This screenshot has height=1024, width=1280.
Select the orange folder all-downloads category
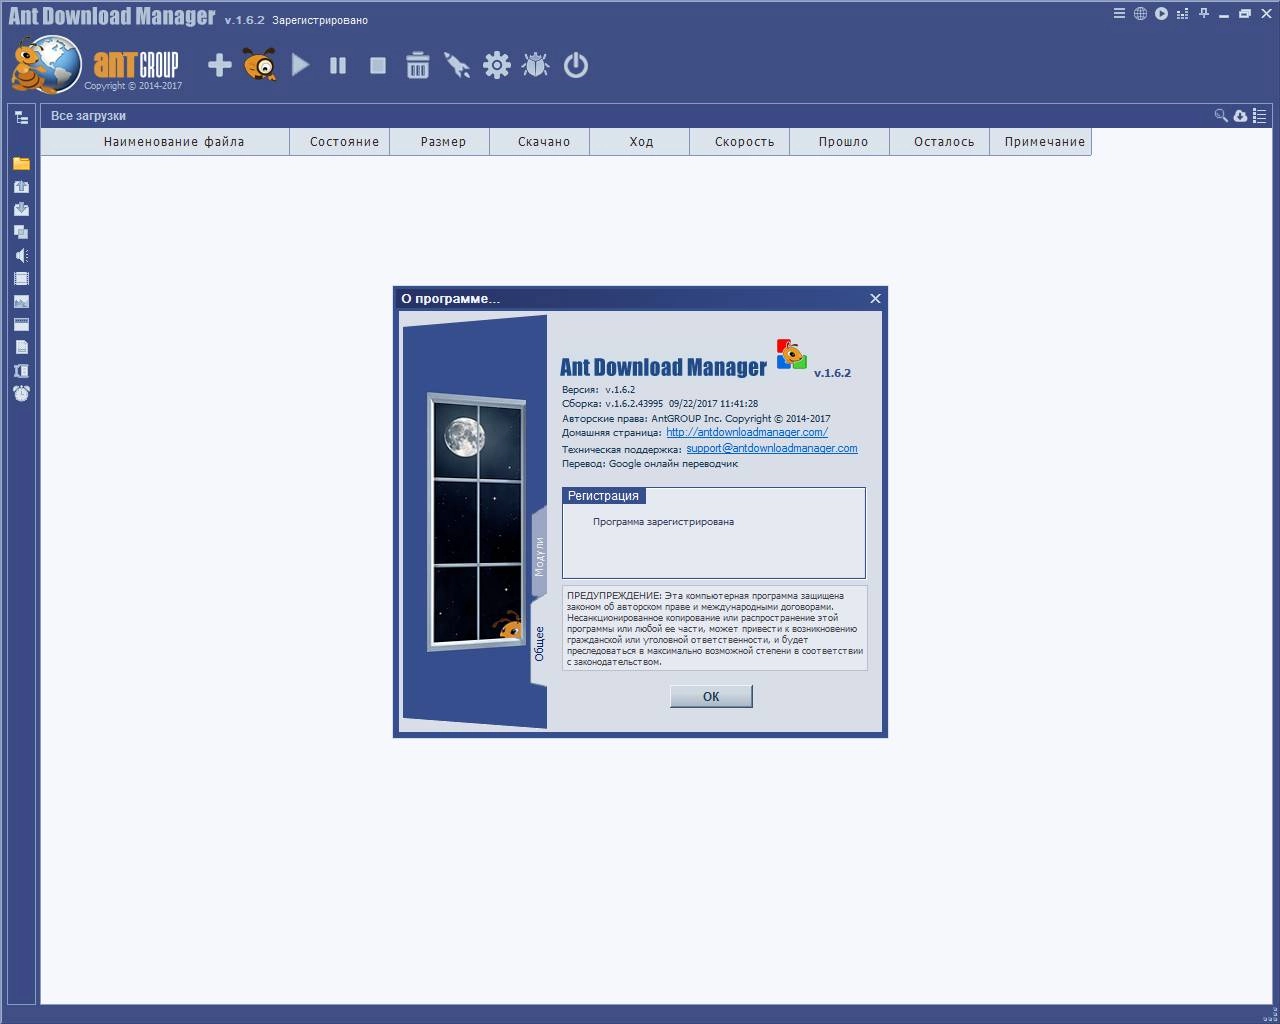pyautogui.click(x=21, y=163)
